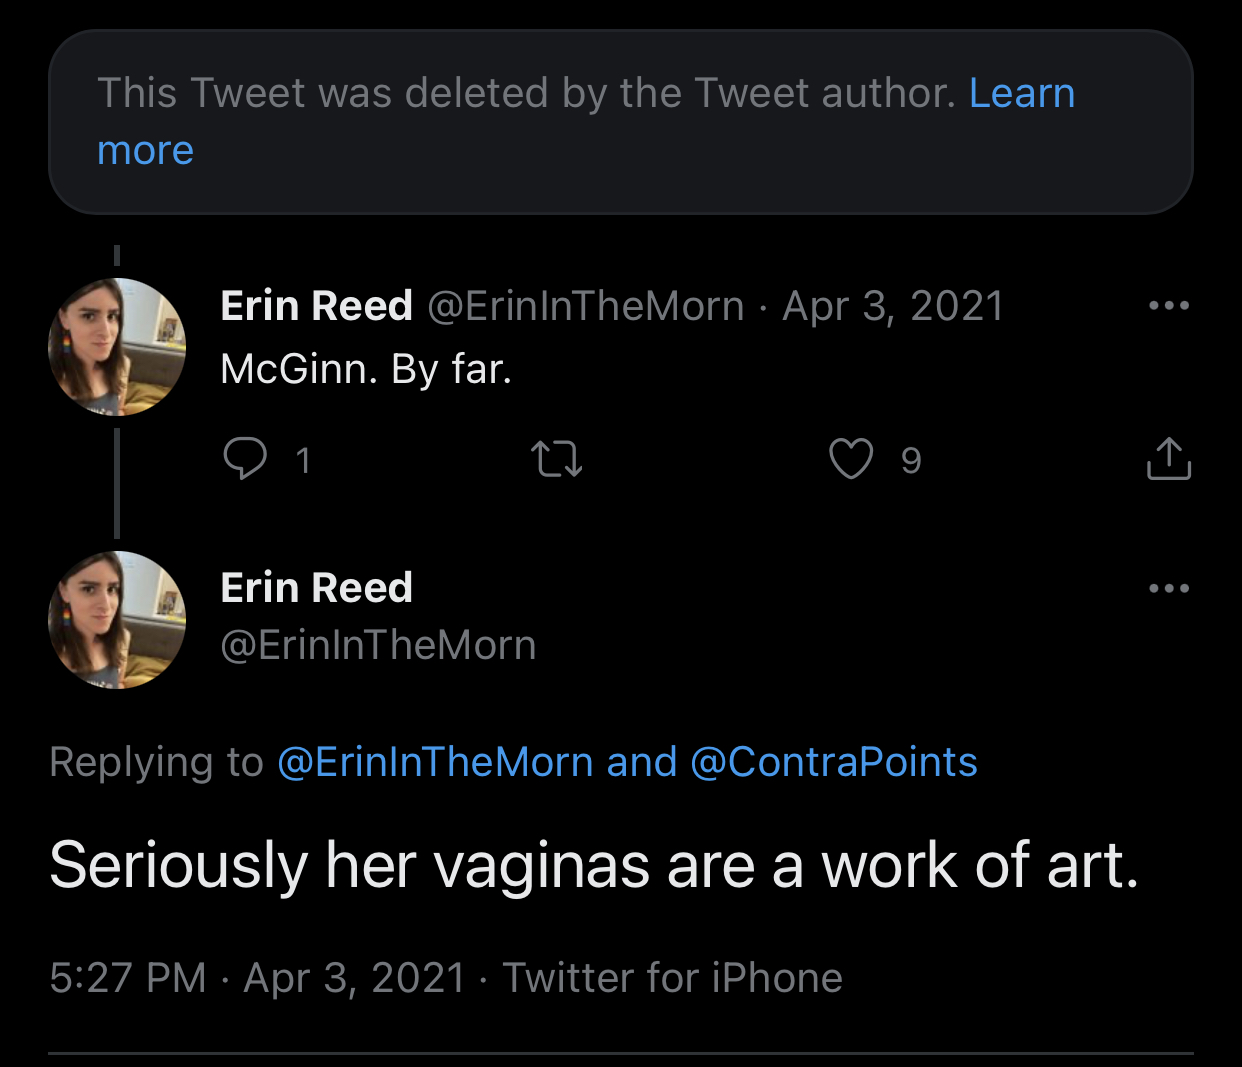Open Erin Reed's avatar beside McGinn tweet

coord(117,347)
